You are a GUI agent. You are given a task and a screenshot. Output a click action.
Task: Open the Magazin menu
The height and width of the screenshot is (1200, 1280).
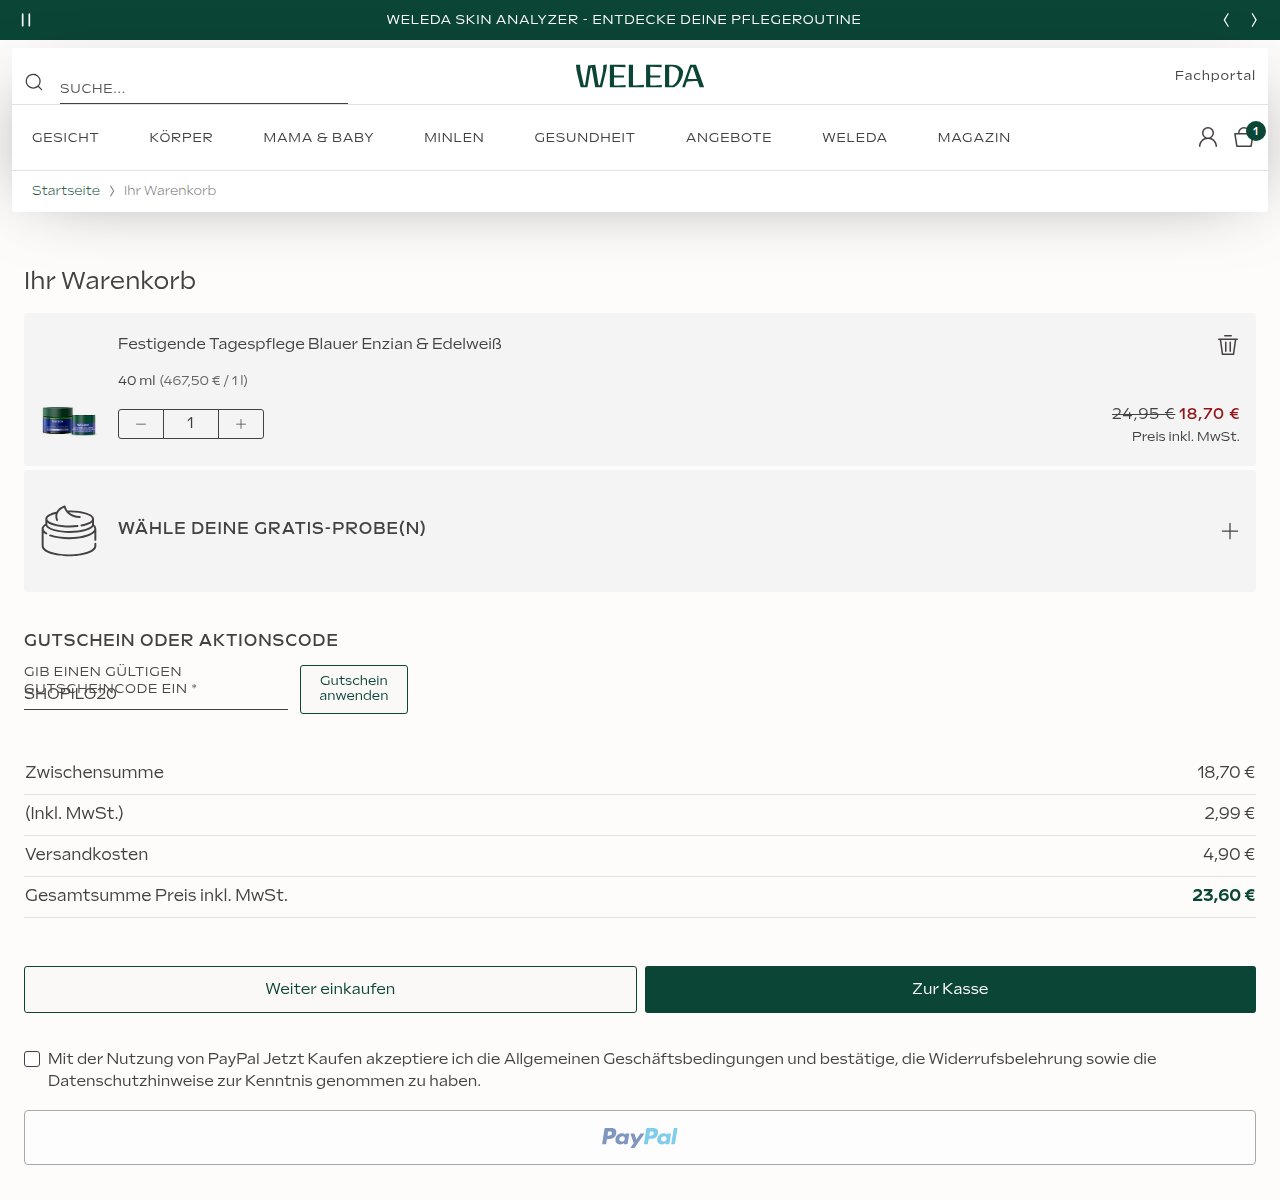click(x=974, y=137)
